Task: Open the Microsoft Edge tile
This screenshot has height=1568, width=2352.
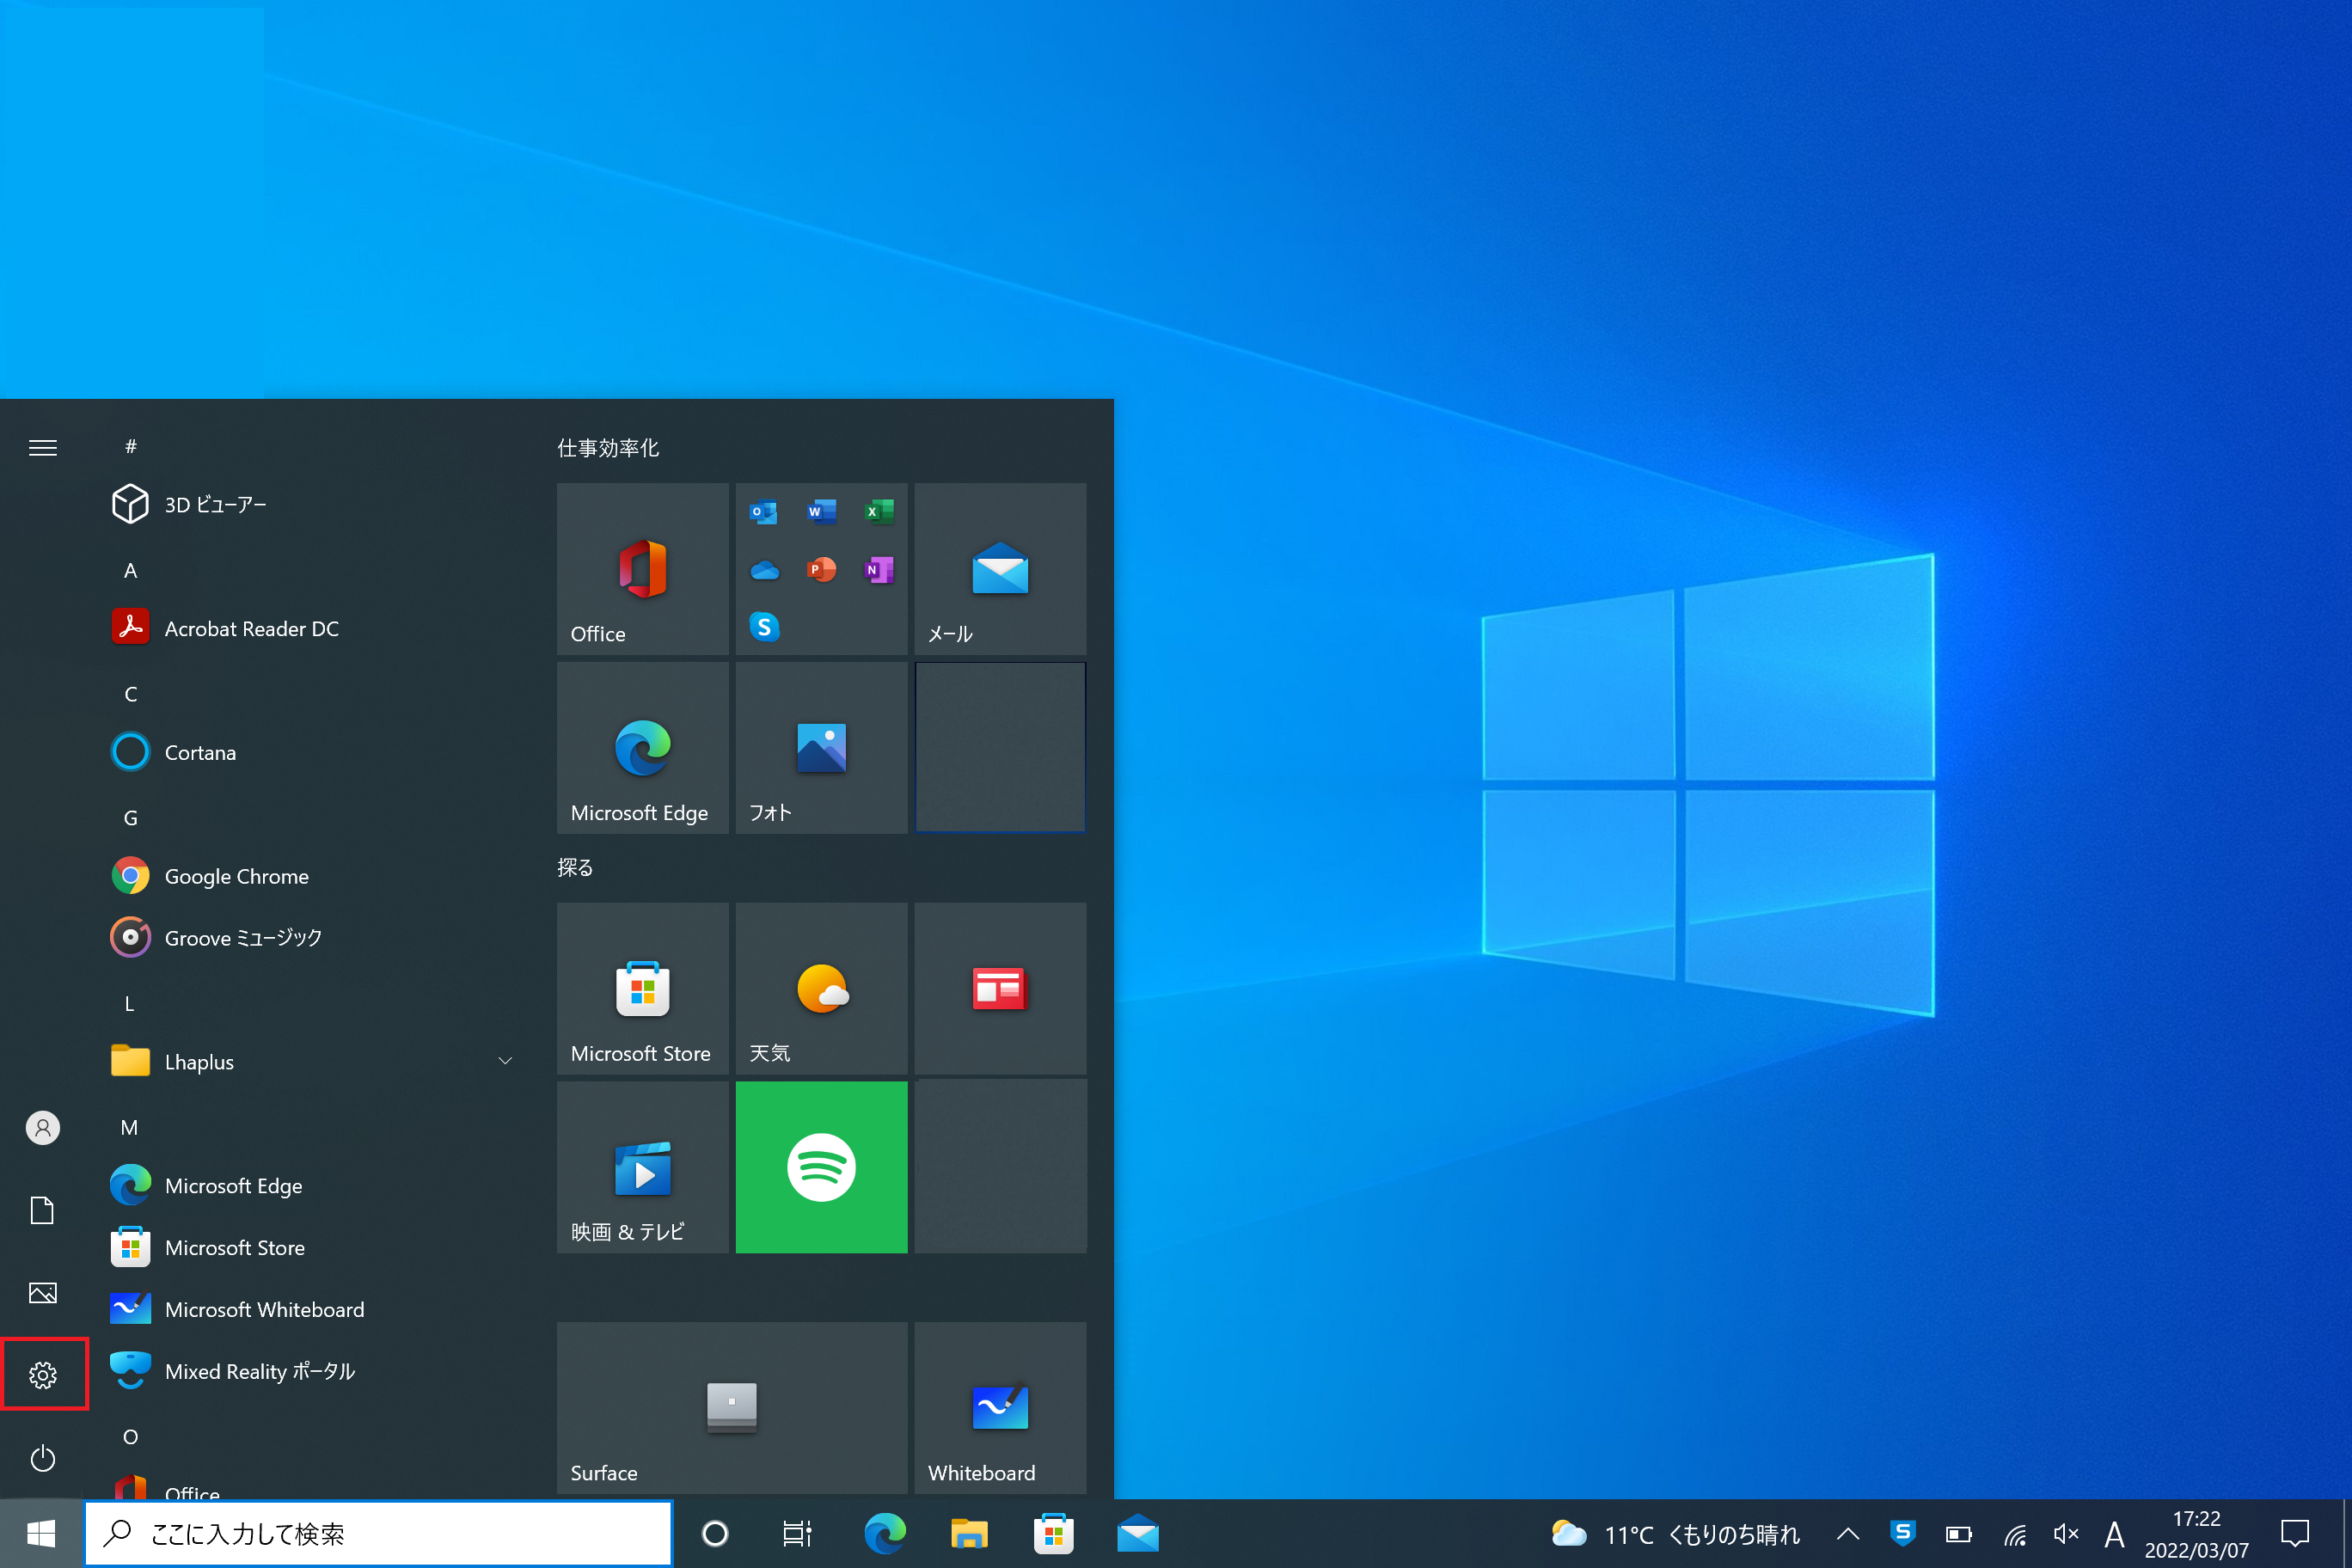Action: pyautogui.click(x=642, y=747)
